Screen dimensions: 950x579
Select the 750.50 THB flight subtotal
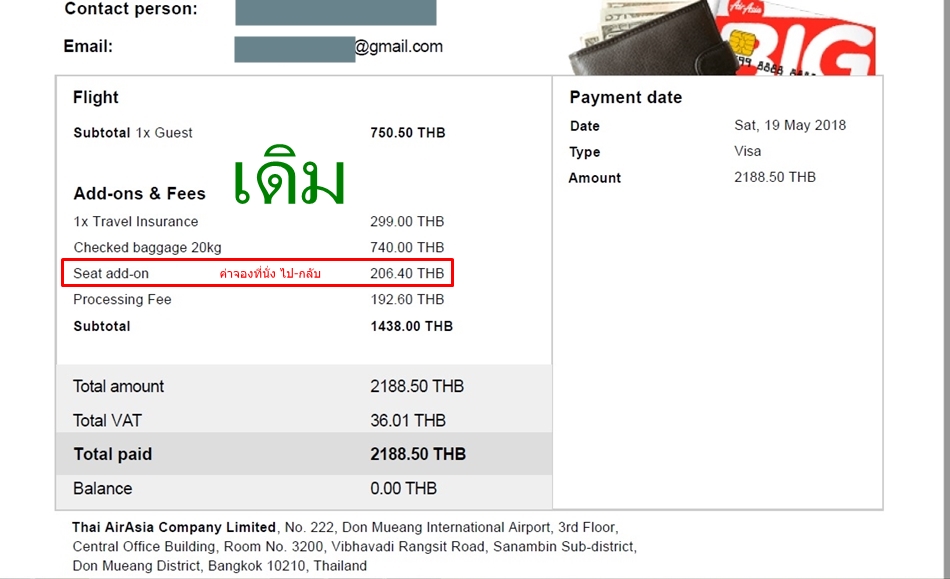[408, 133]
